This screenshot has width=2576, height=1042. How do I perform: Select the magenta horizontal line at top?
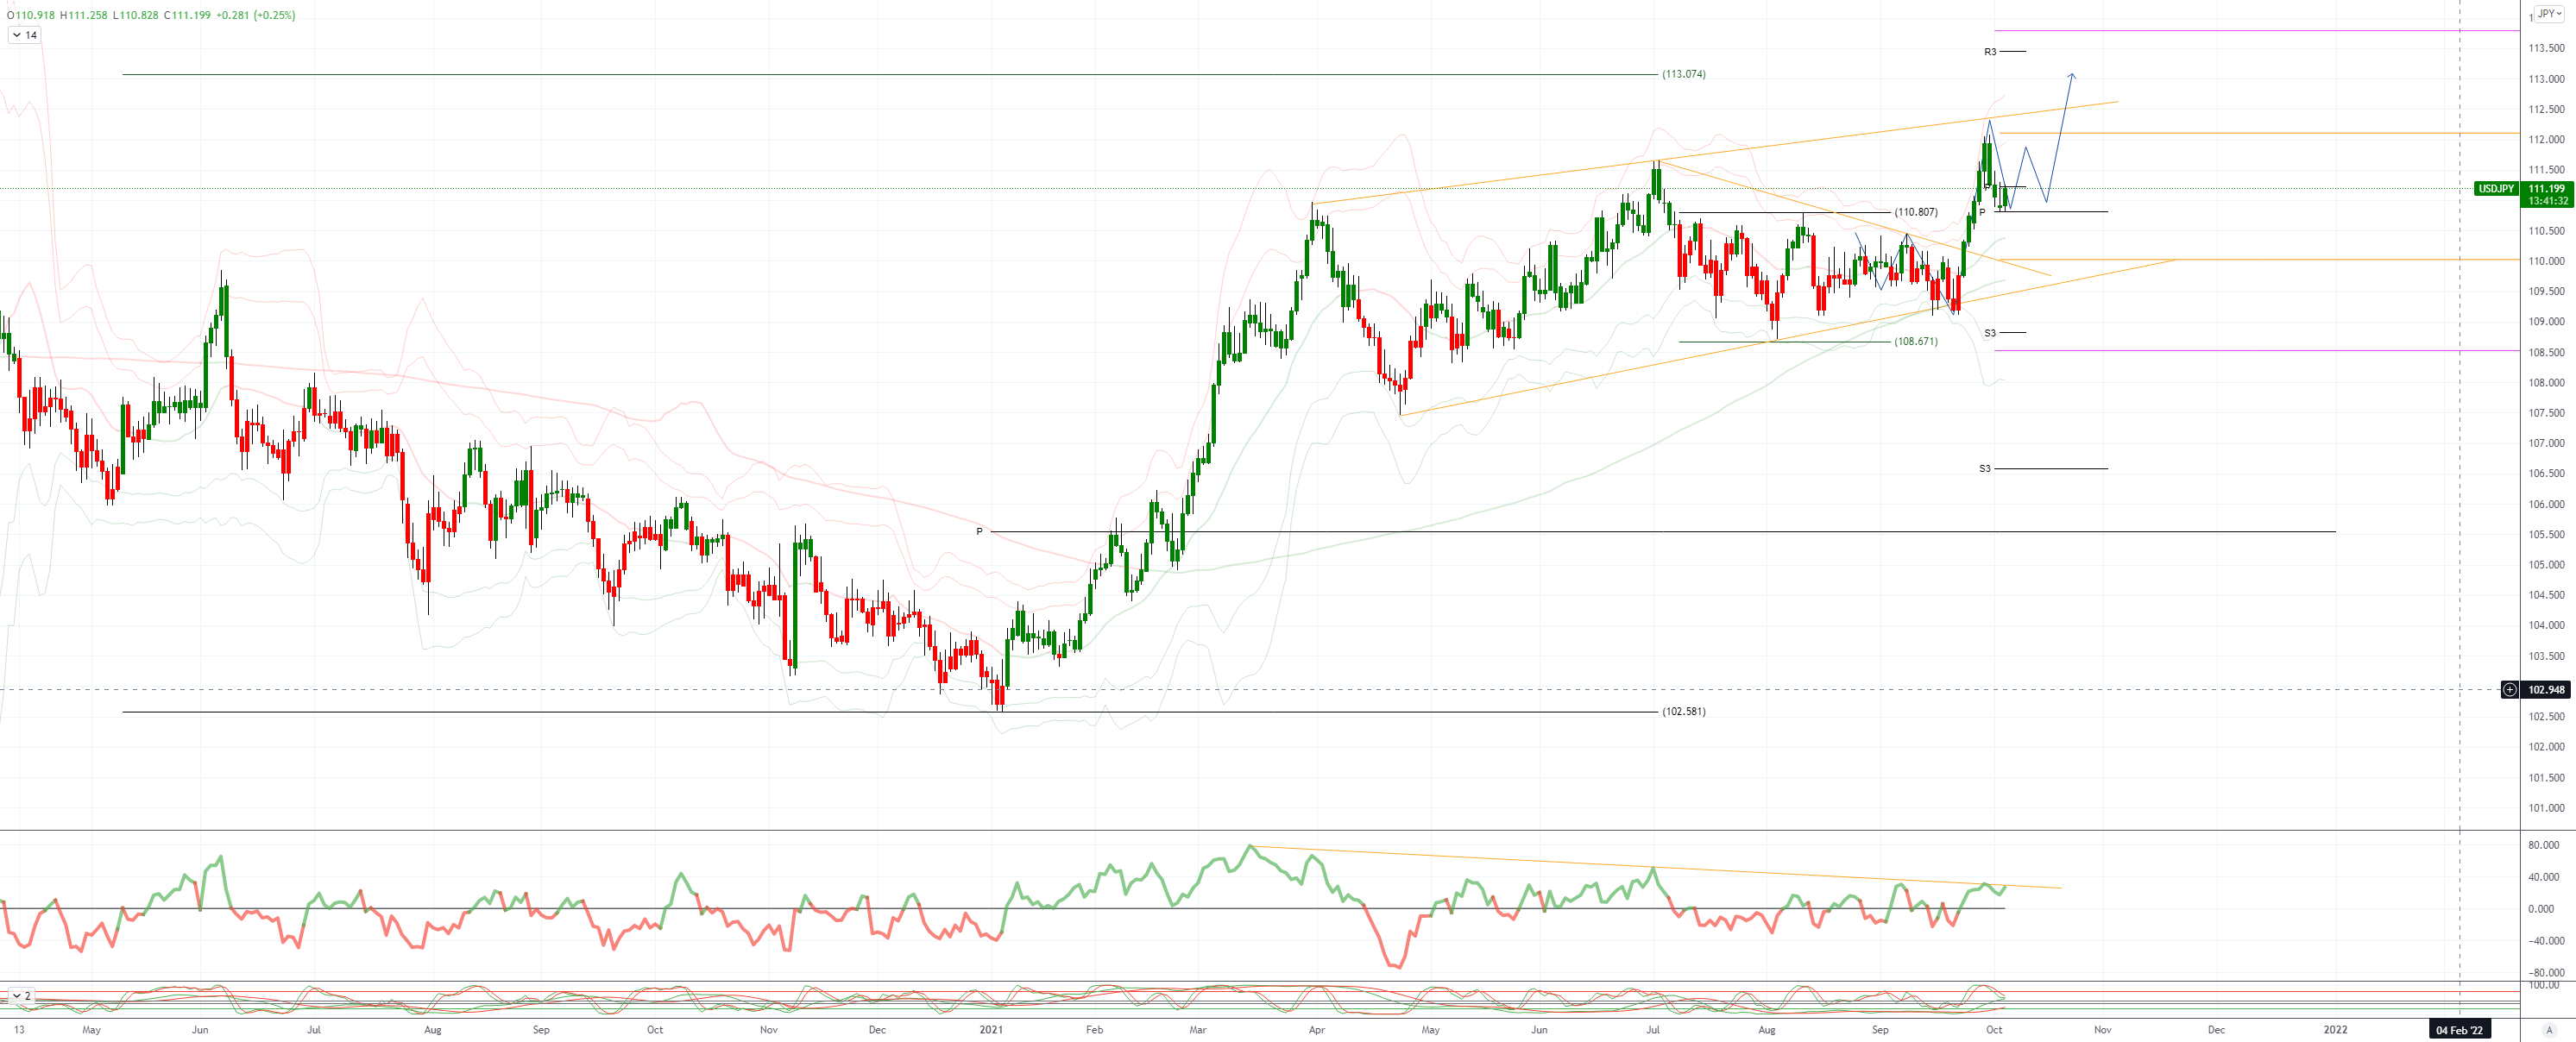[x=2250, y=31]
